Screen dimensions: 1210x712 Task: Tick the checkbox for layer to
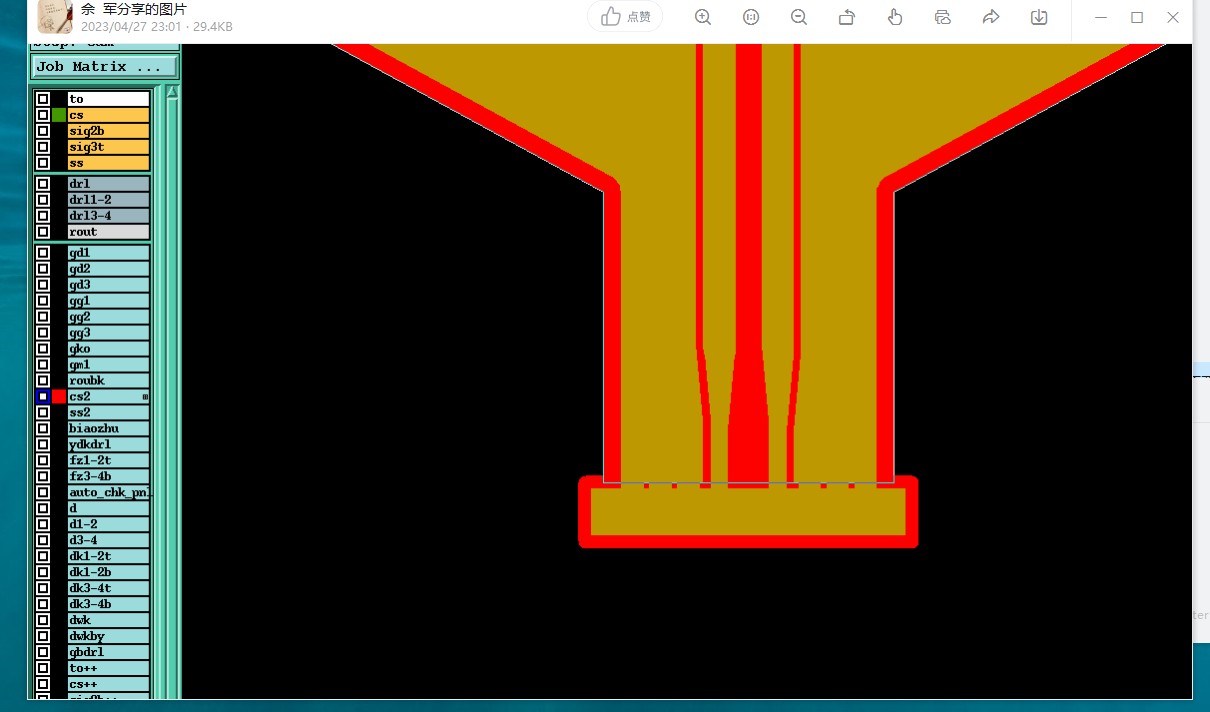43,99
